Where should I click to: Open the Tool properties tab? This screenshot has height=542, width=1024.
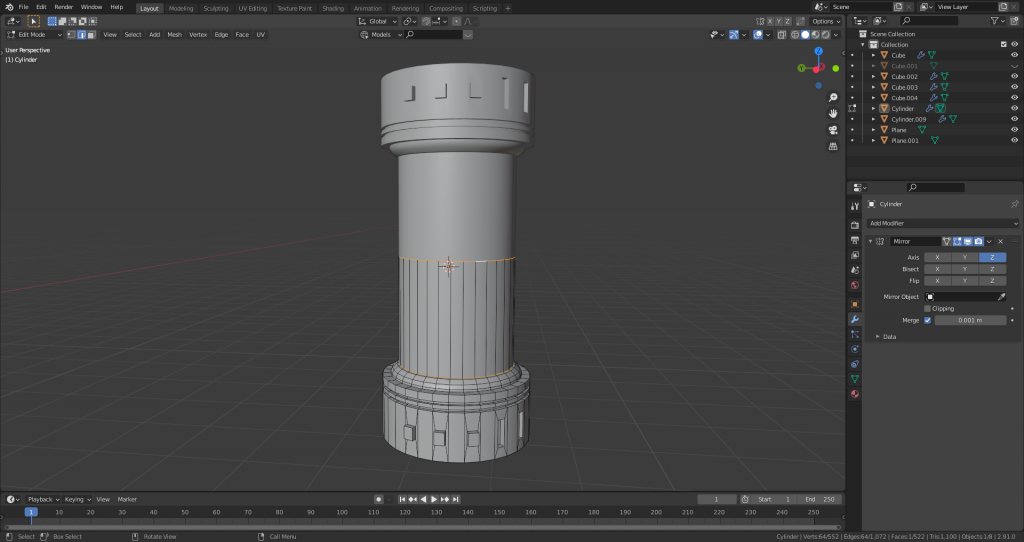point(855,206)
